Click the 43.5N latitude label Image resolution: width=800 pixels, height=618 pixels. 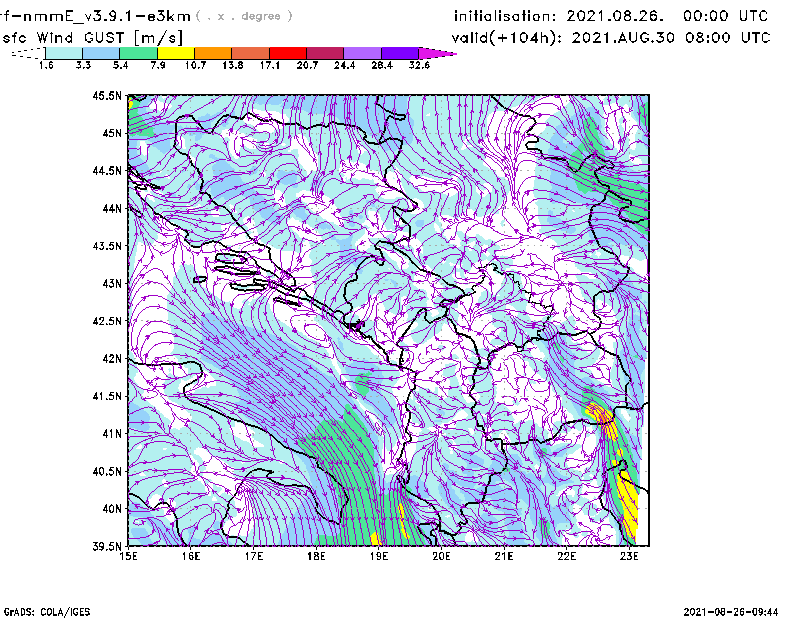(x=107, y=245)
